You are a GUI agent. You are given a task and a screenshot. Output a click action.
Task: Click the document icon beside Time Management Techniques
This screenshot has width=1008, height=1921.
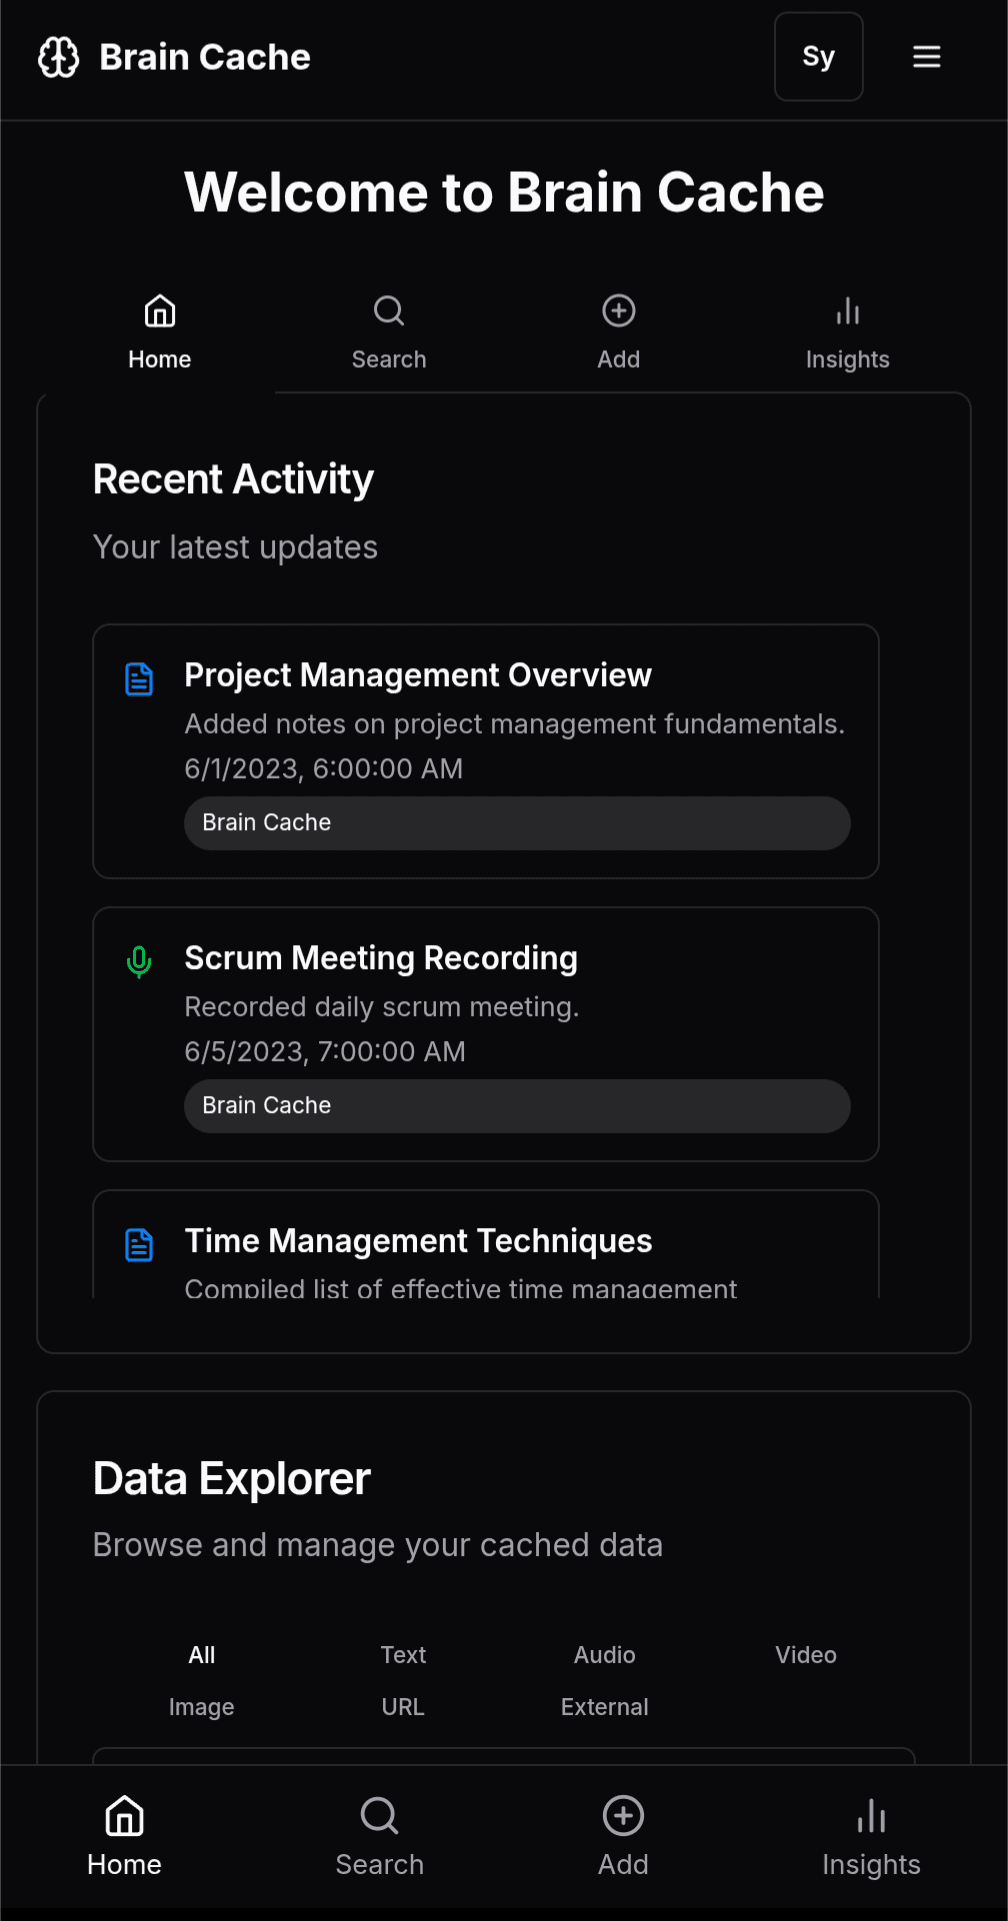click(139, 1245)
